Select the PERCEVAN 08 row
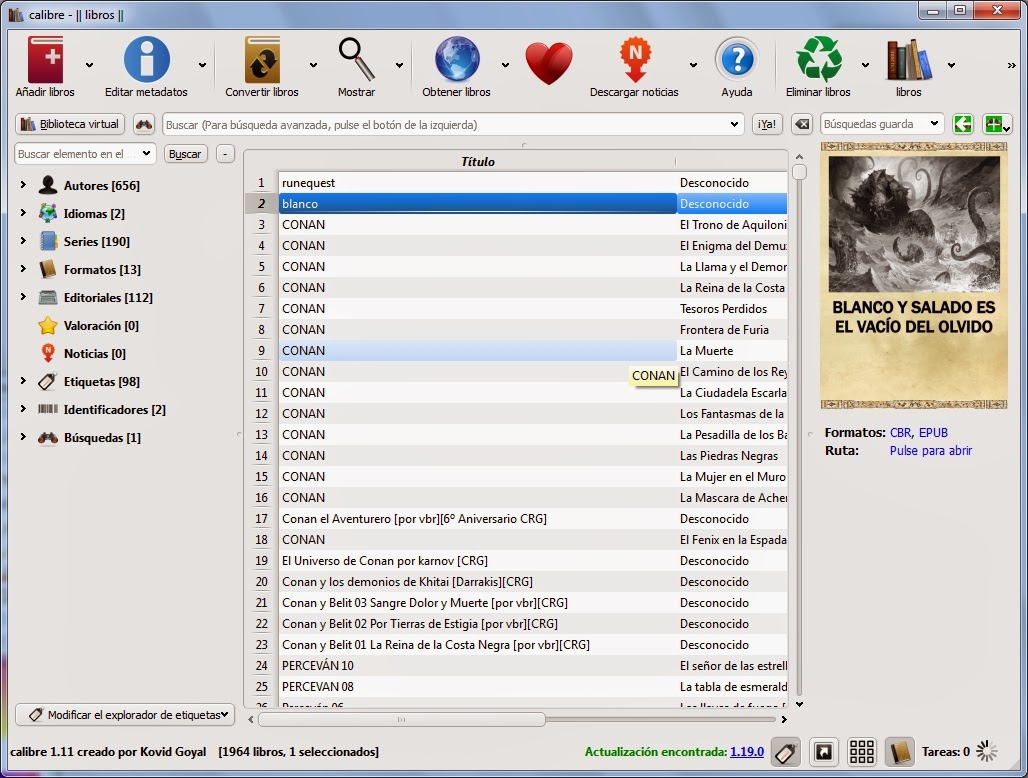1028x778 pixels. [477, 686]
